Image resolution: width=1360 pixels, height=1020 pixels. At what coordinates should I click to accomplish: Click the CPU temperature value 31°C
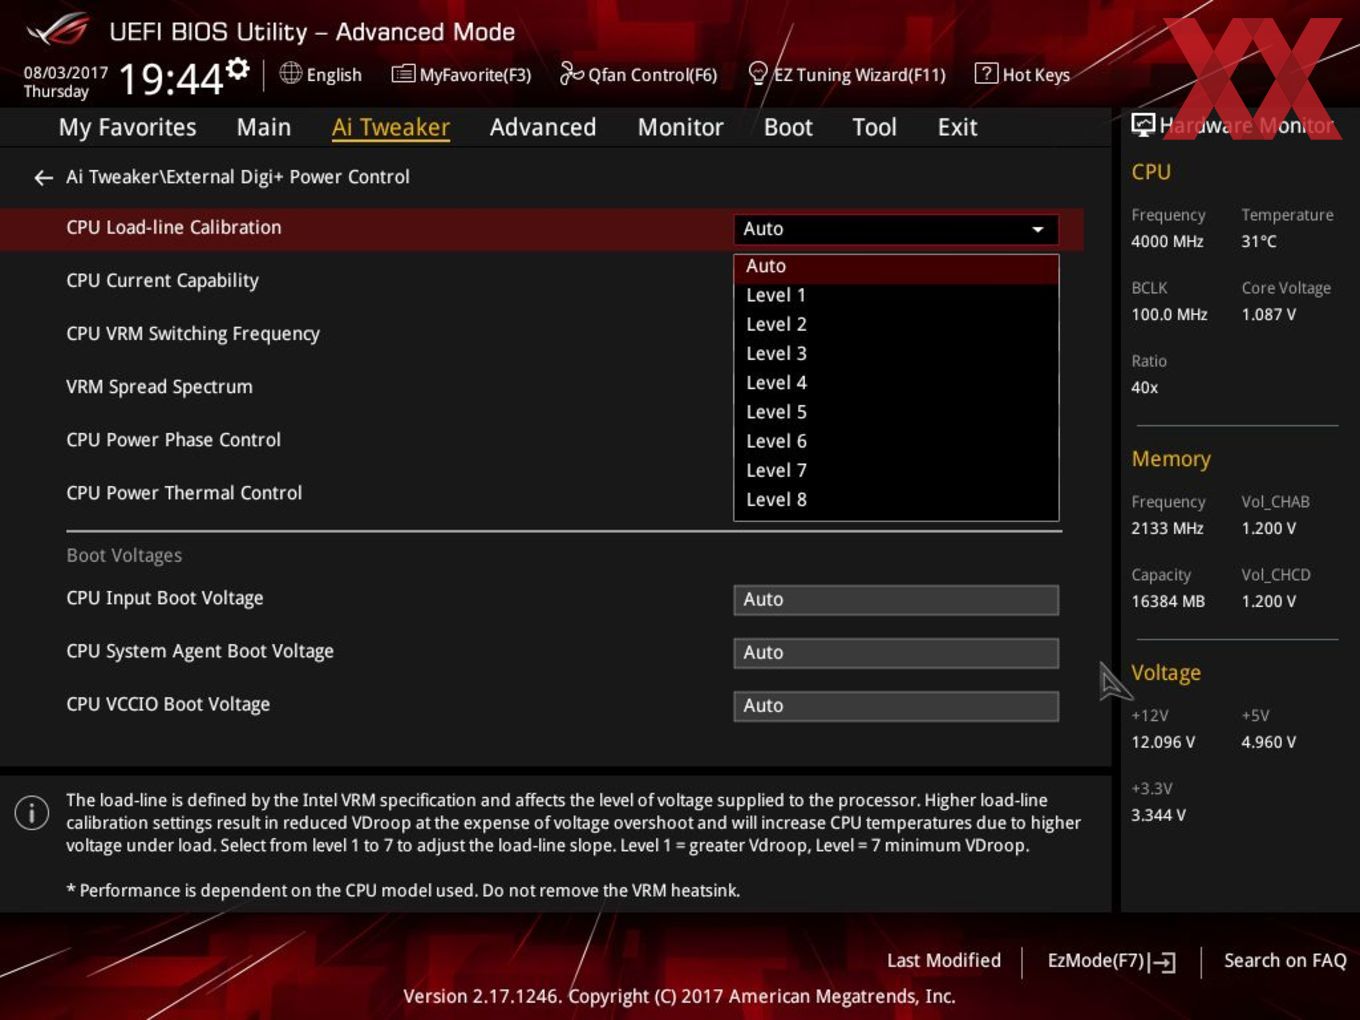tap(1259, 242)
